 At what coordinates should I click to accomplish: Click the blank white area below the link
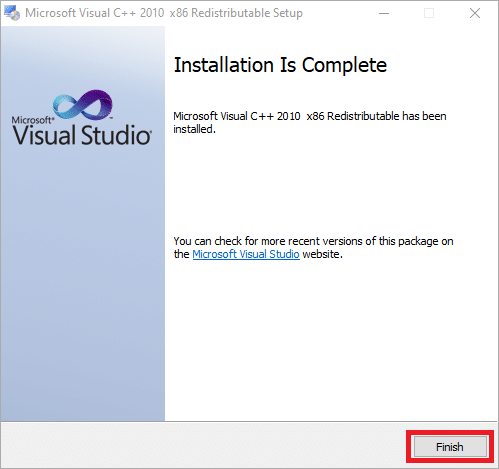click(x=331, y=340)
